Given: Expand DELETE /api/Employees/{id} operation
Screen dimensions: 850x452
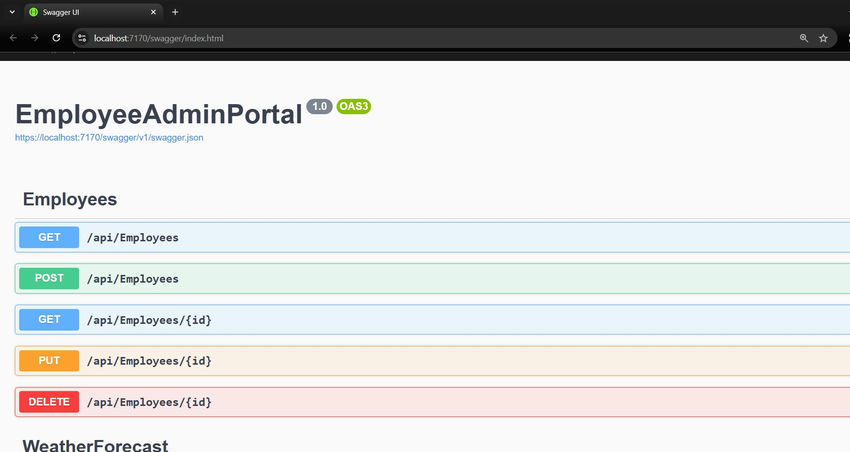Looking at the screenshot, I should pos(432,402).
